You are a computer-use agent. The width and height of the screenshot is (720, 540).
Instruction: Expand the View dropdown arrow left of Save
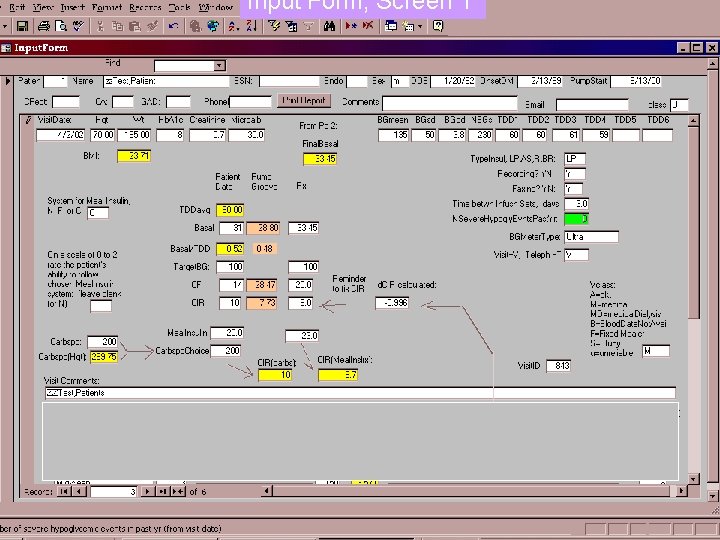coord(5,26)
